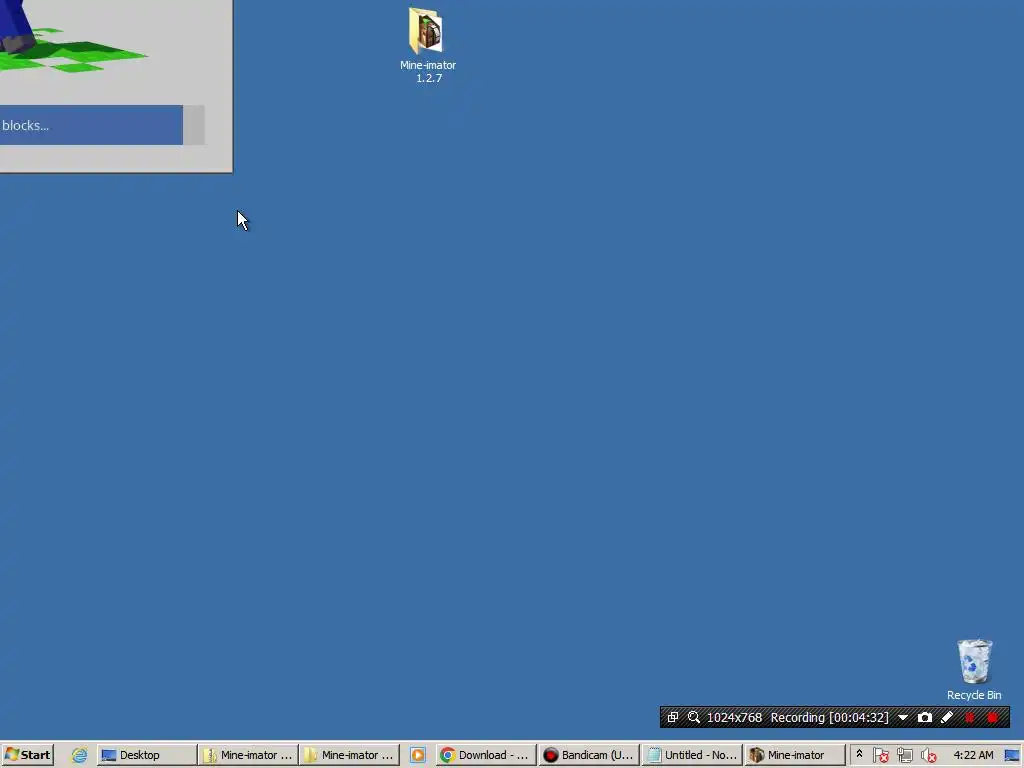Screen dimensions: 1024x768
Task: Pause the Bandicam recording
Action: [970, 717]
